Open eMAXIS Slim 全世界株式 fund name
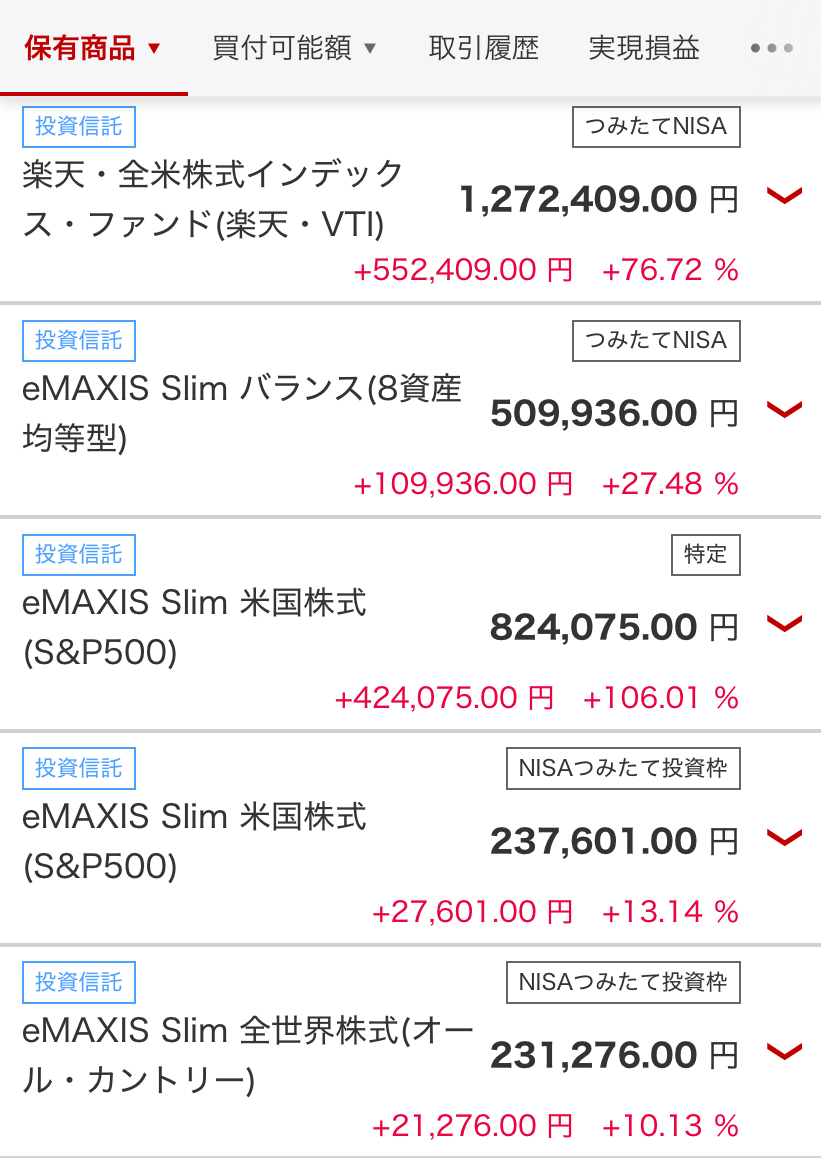This screenshot has height=1160, width=821. (248, 1054)
